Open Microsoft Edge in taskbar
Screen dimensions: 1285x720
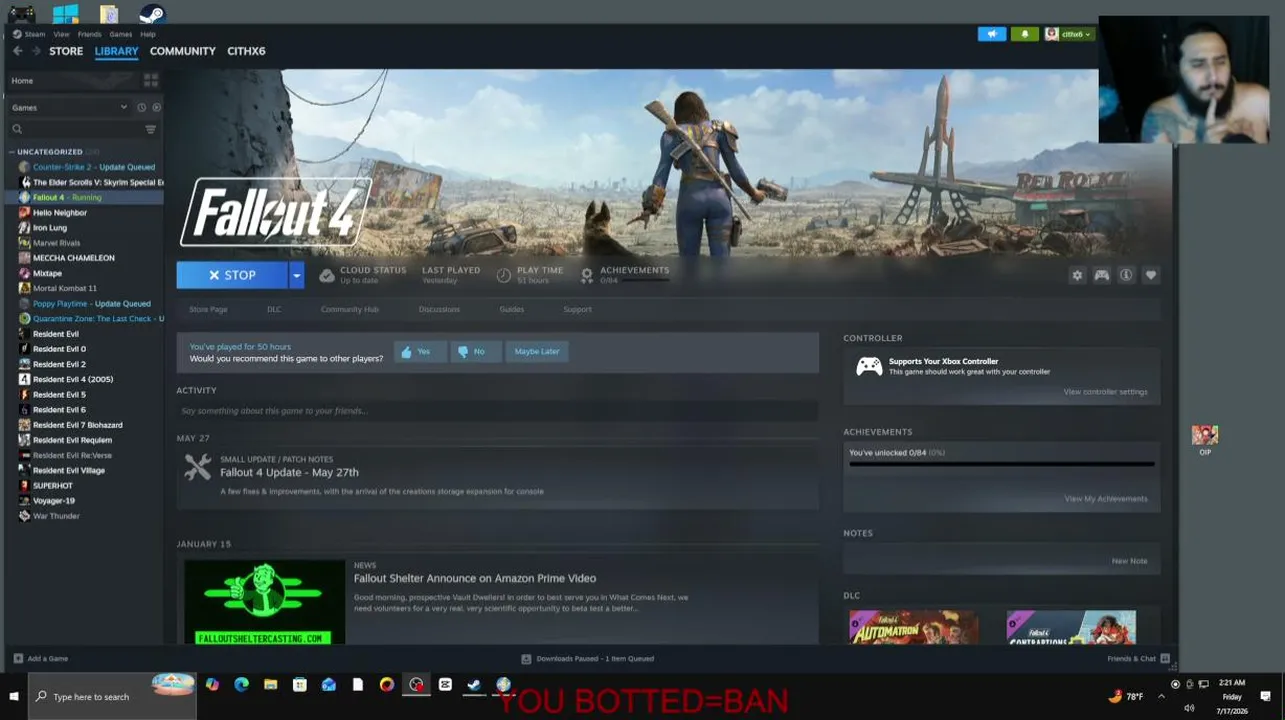[x=241, y=685]
